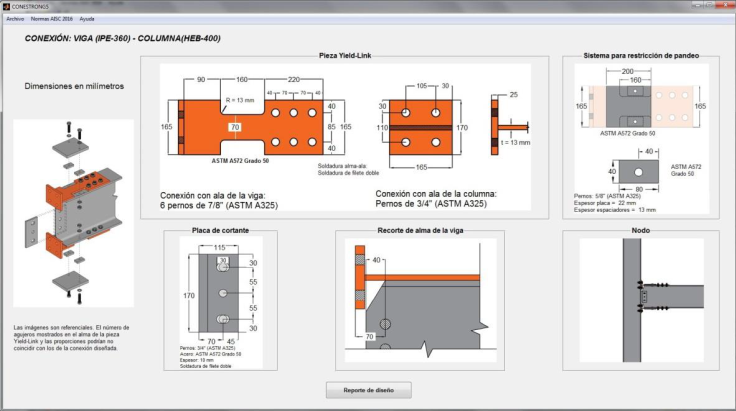Open the Normas AISC 2016 menu
The width and height of the screenshot is (736, 411).
(51, 18)
